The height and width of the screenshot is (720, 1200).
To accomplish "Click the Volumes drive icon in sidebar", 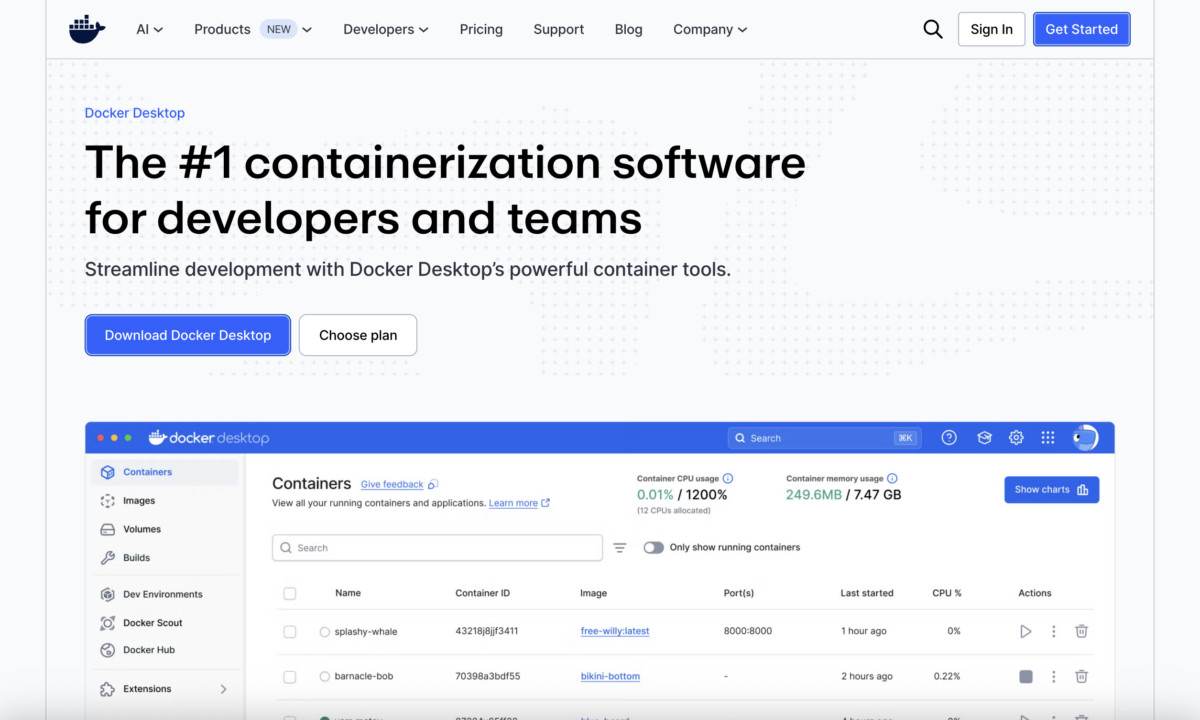I will [x=108, y=529].
